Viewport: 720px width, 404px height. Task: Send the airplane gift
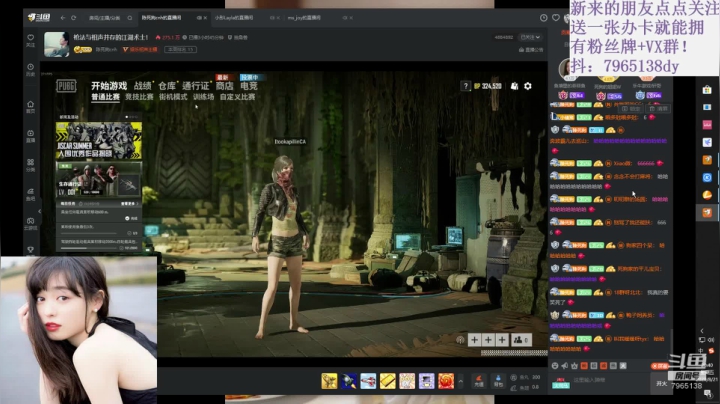point(368,381)
